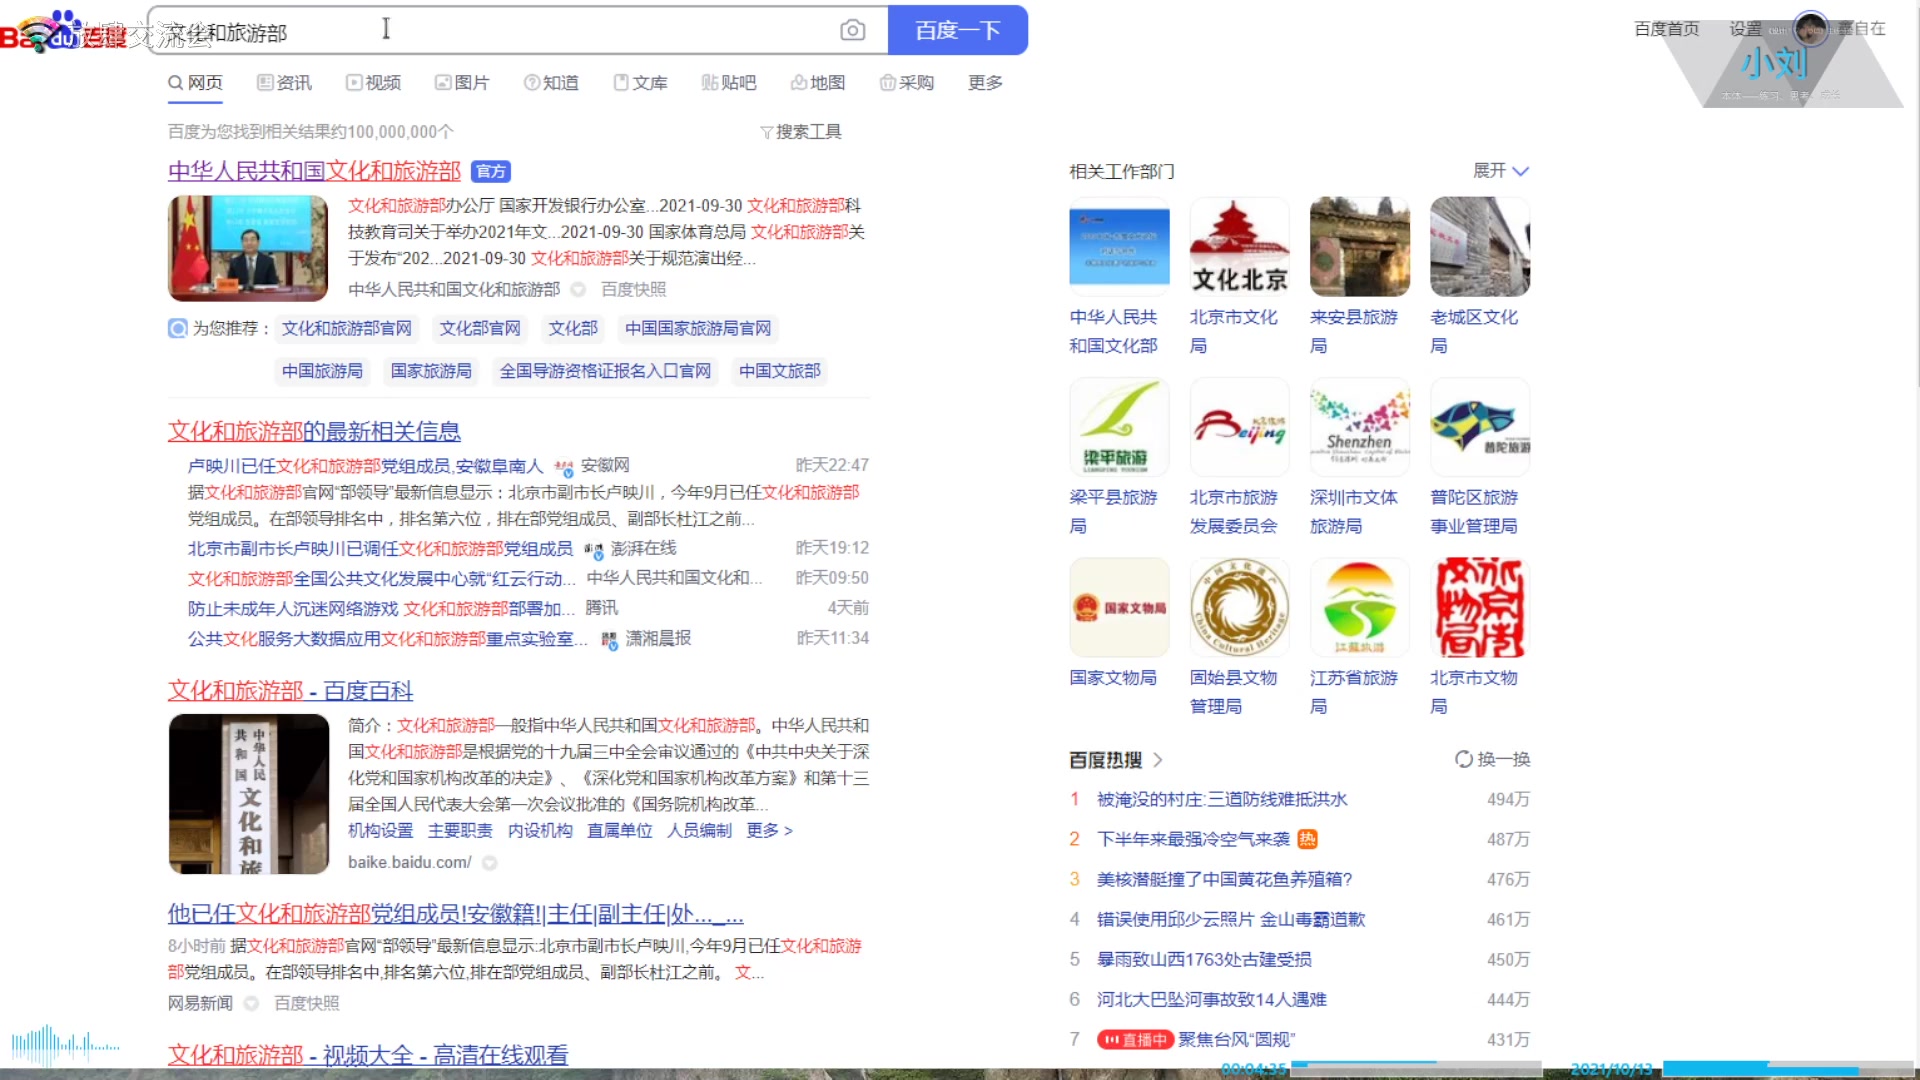Open the 图片 images tab
Screen dimensions: 1920x1080
[462, 83]
